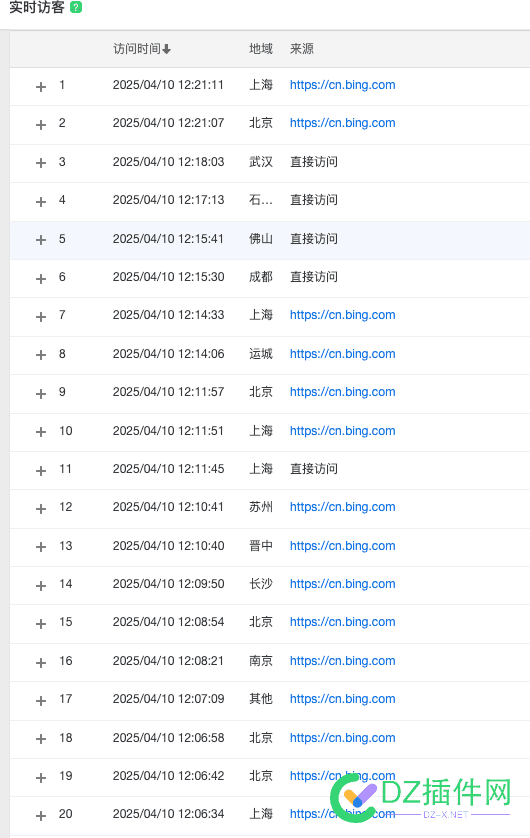Open bing source link in row 1
Viewport: 530px width, 838px height.
click(342, 85)
